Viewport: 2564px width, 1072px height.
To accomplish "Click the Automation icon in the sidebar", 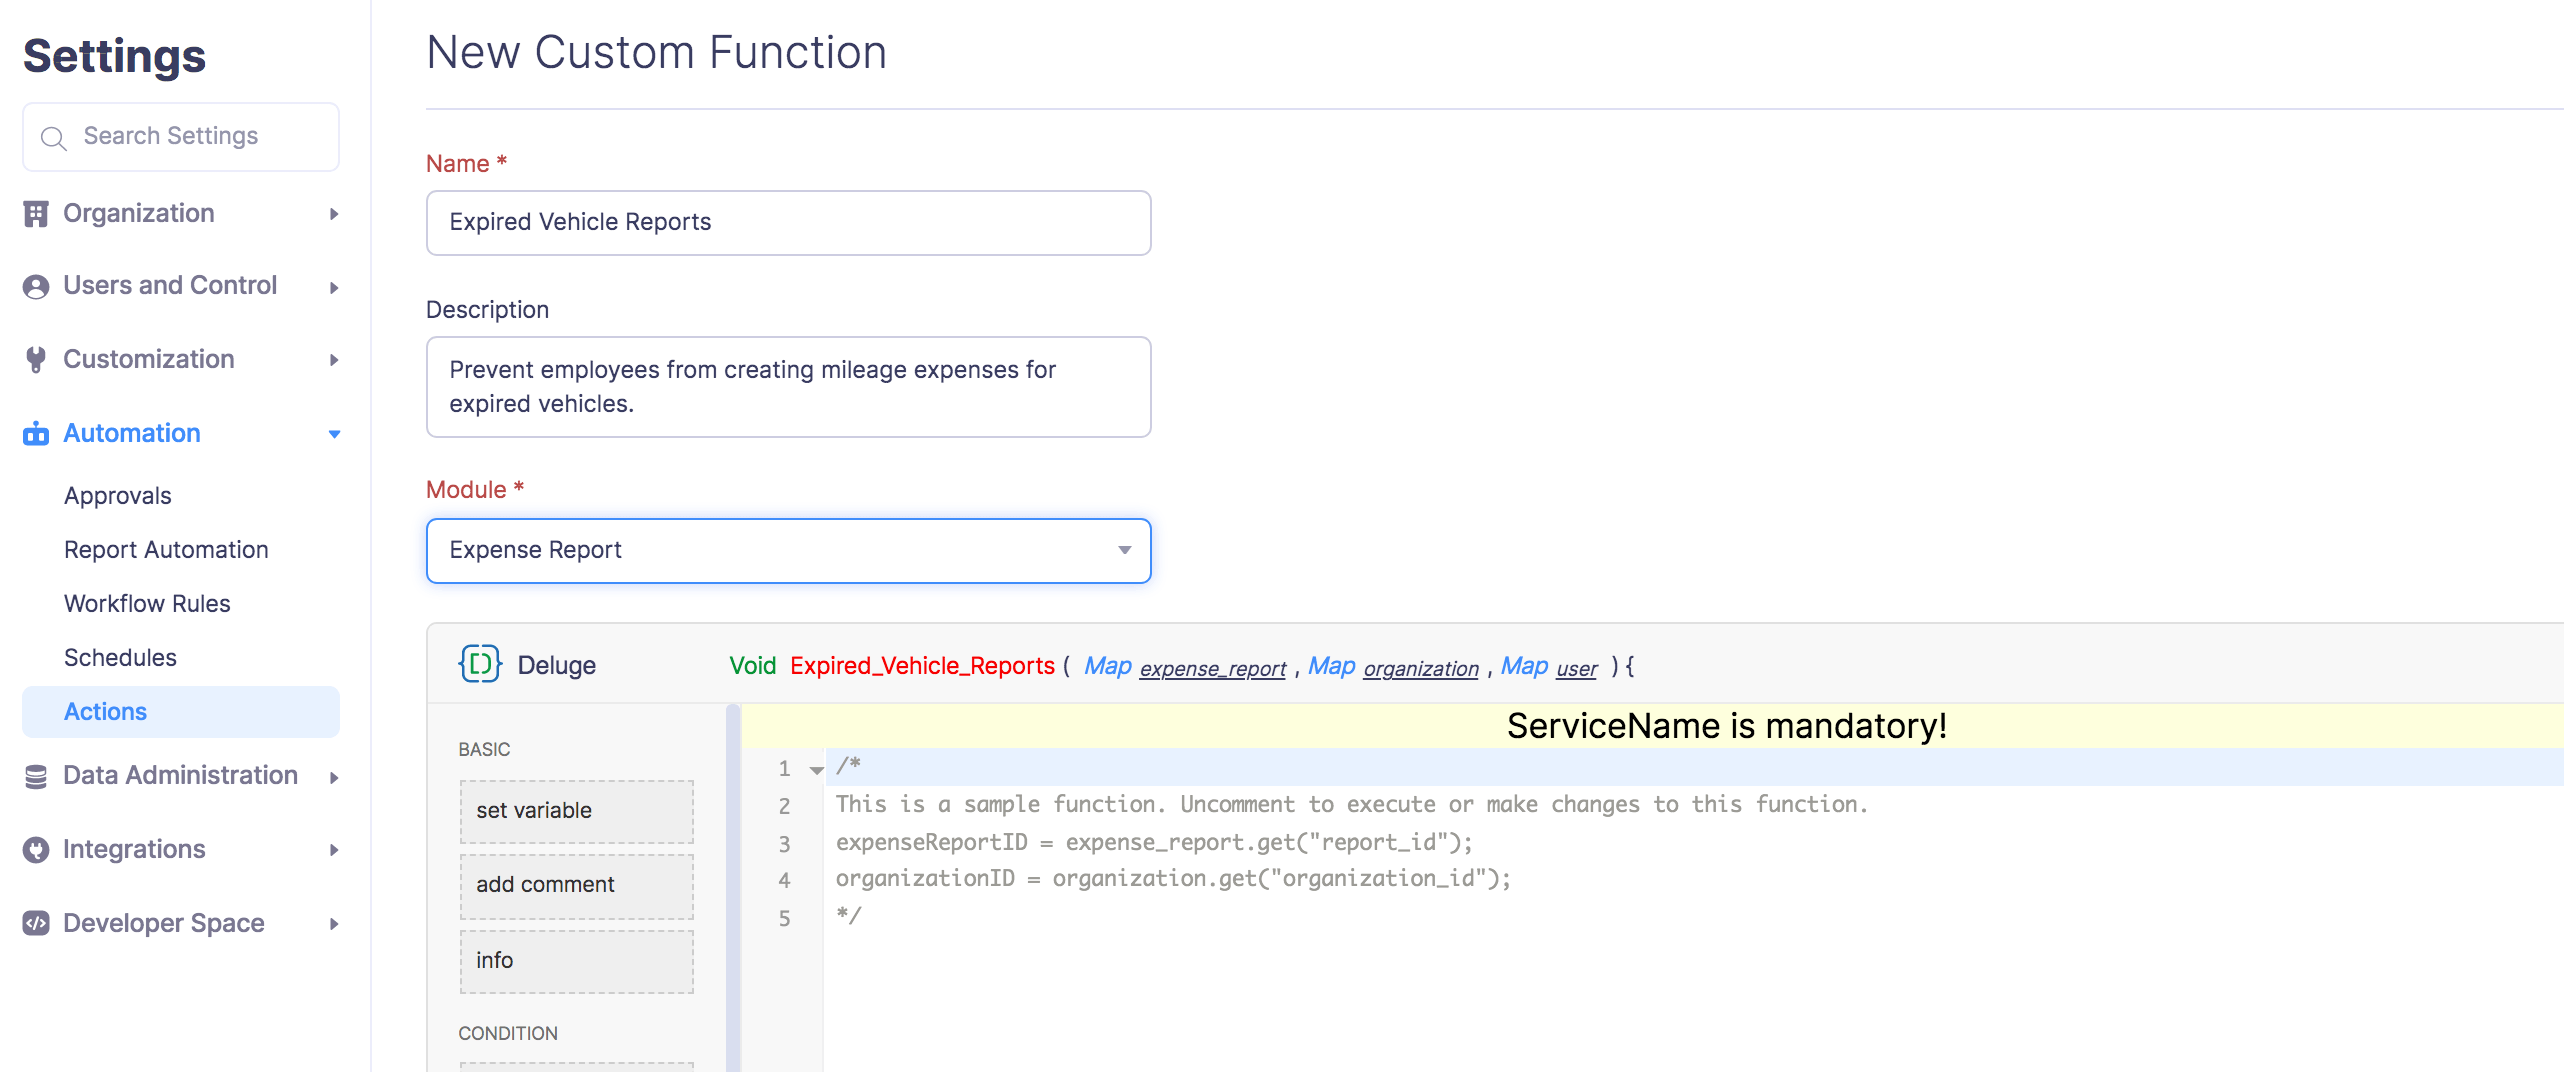I will tap(36, 433).
